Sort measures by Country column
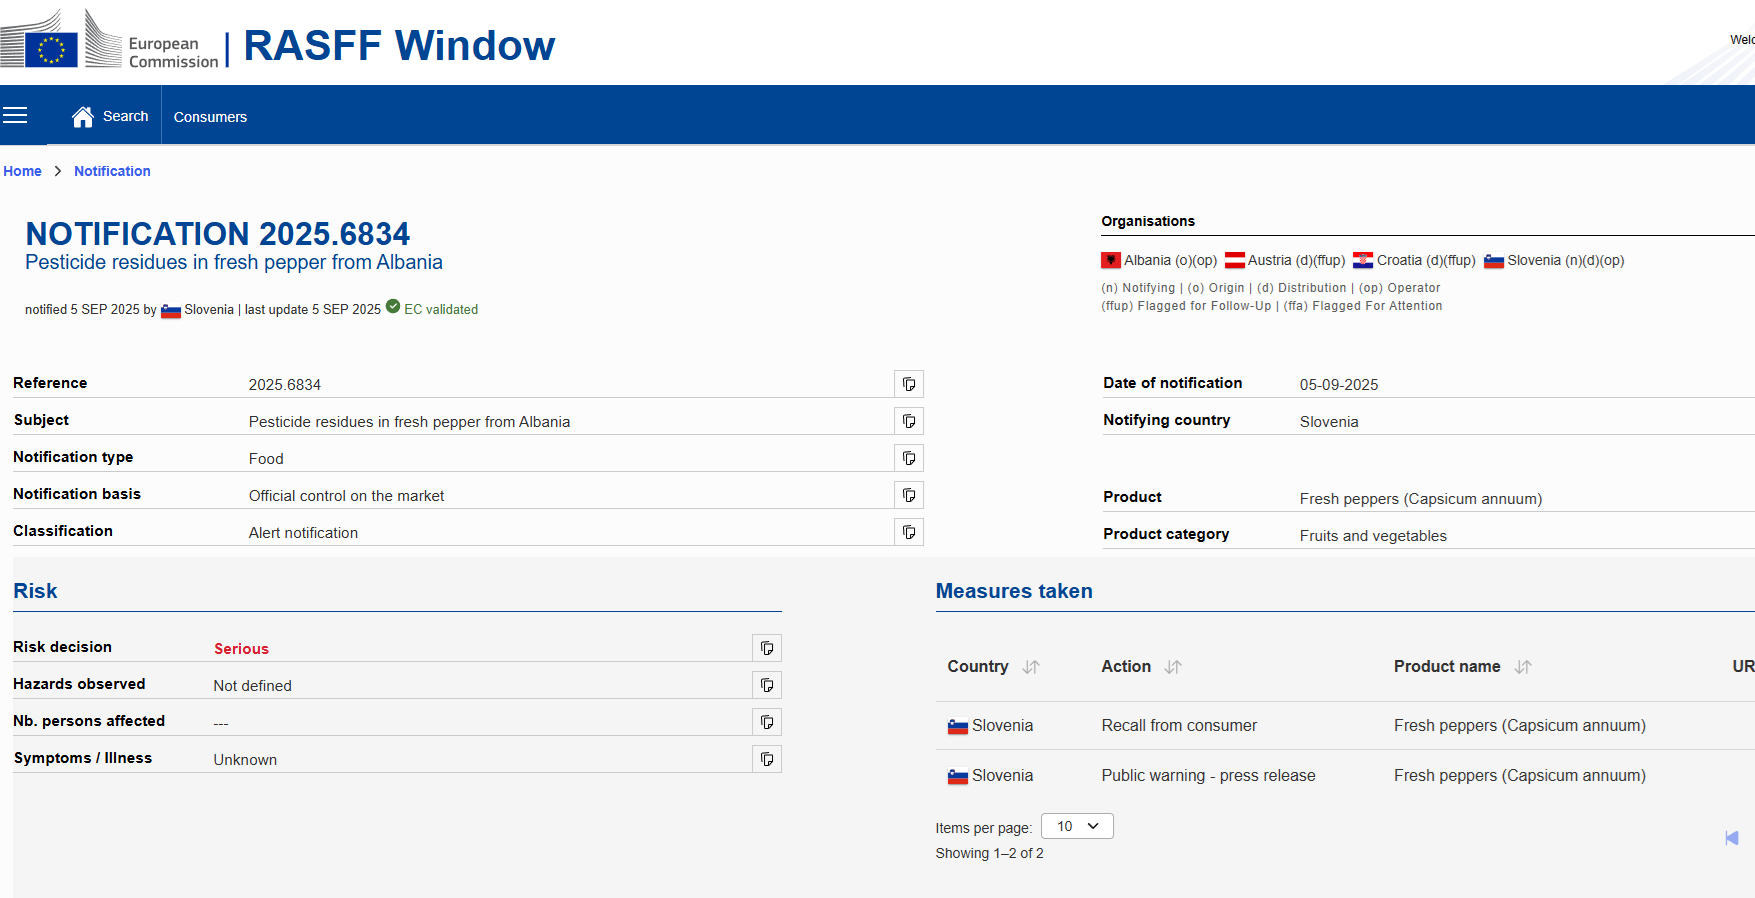 point(1031,667)
